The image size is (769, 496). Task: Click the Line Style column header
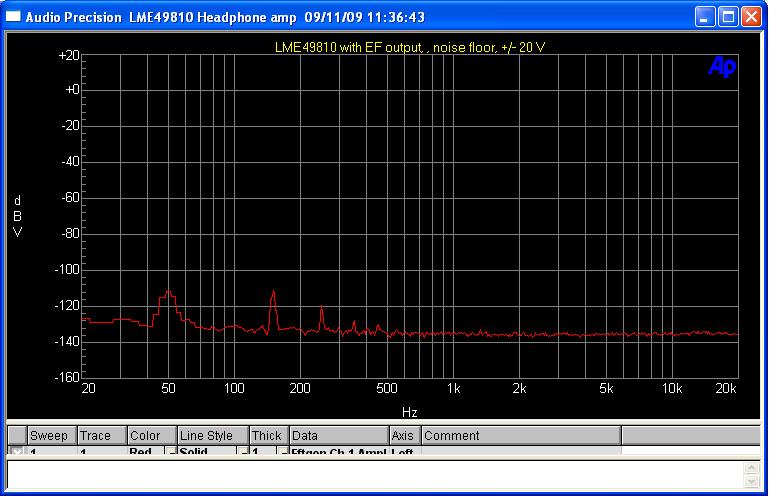click(x=213, y=435)
